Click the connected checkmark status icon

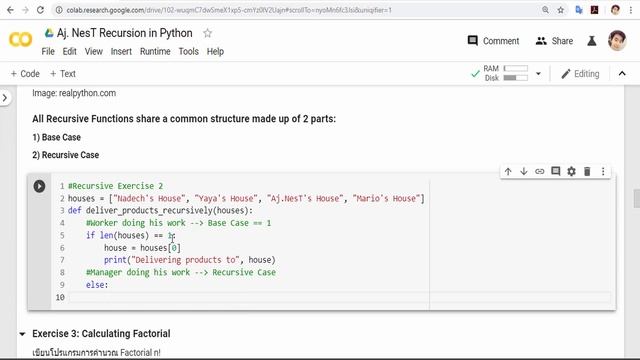[475, 74]
